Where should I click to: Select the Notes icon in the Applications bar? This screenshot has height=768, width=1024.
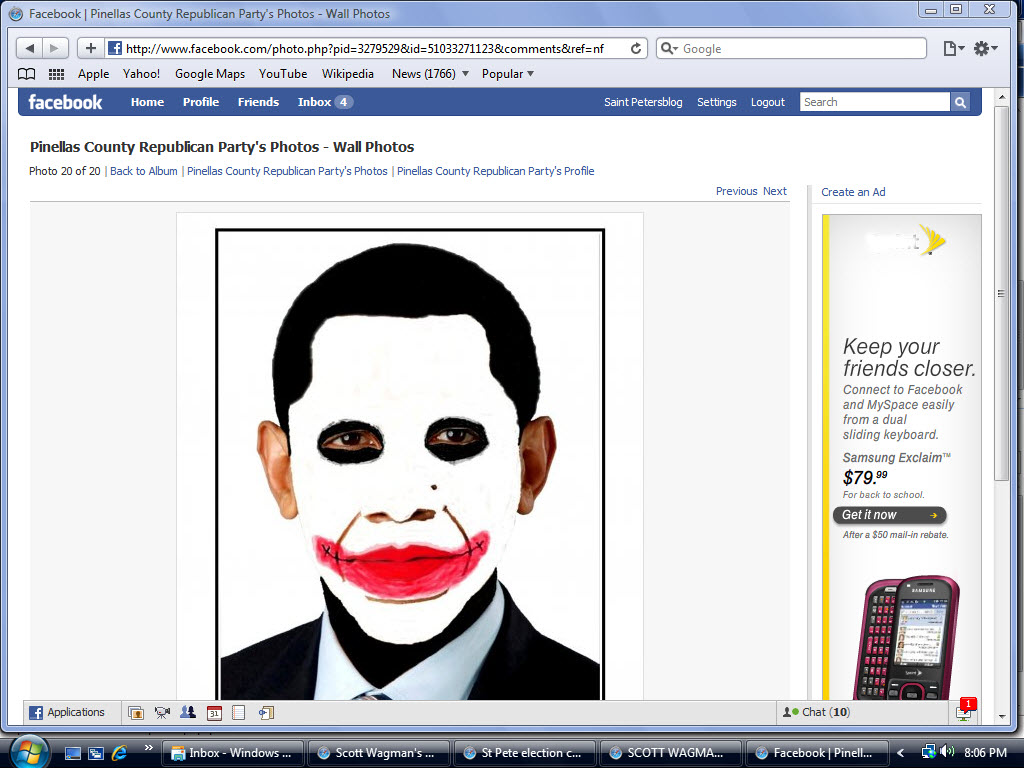pos(238,712)
